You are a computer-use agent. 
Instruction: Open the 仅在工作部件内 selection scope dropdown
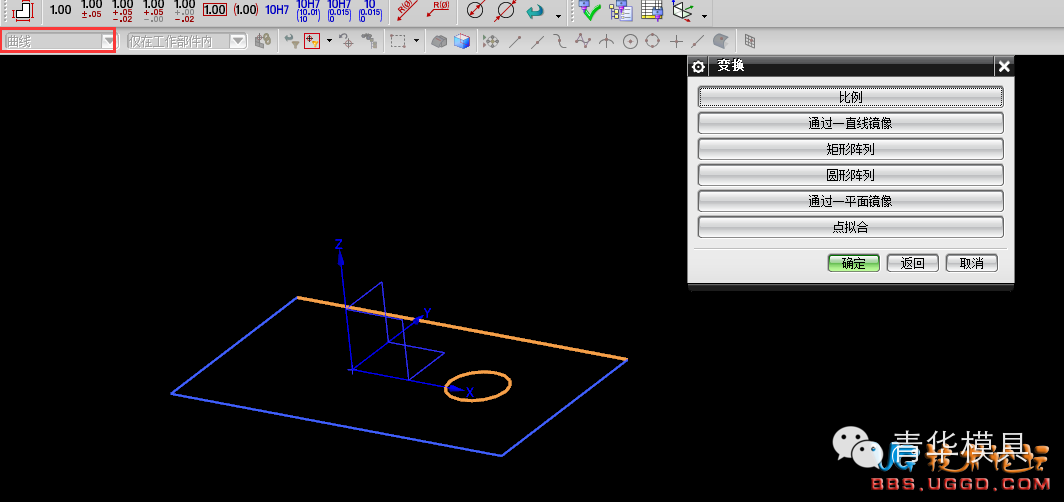(187, 41)
